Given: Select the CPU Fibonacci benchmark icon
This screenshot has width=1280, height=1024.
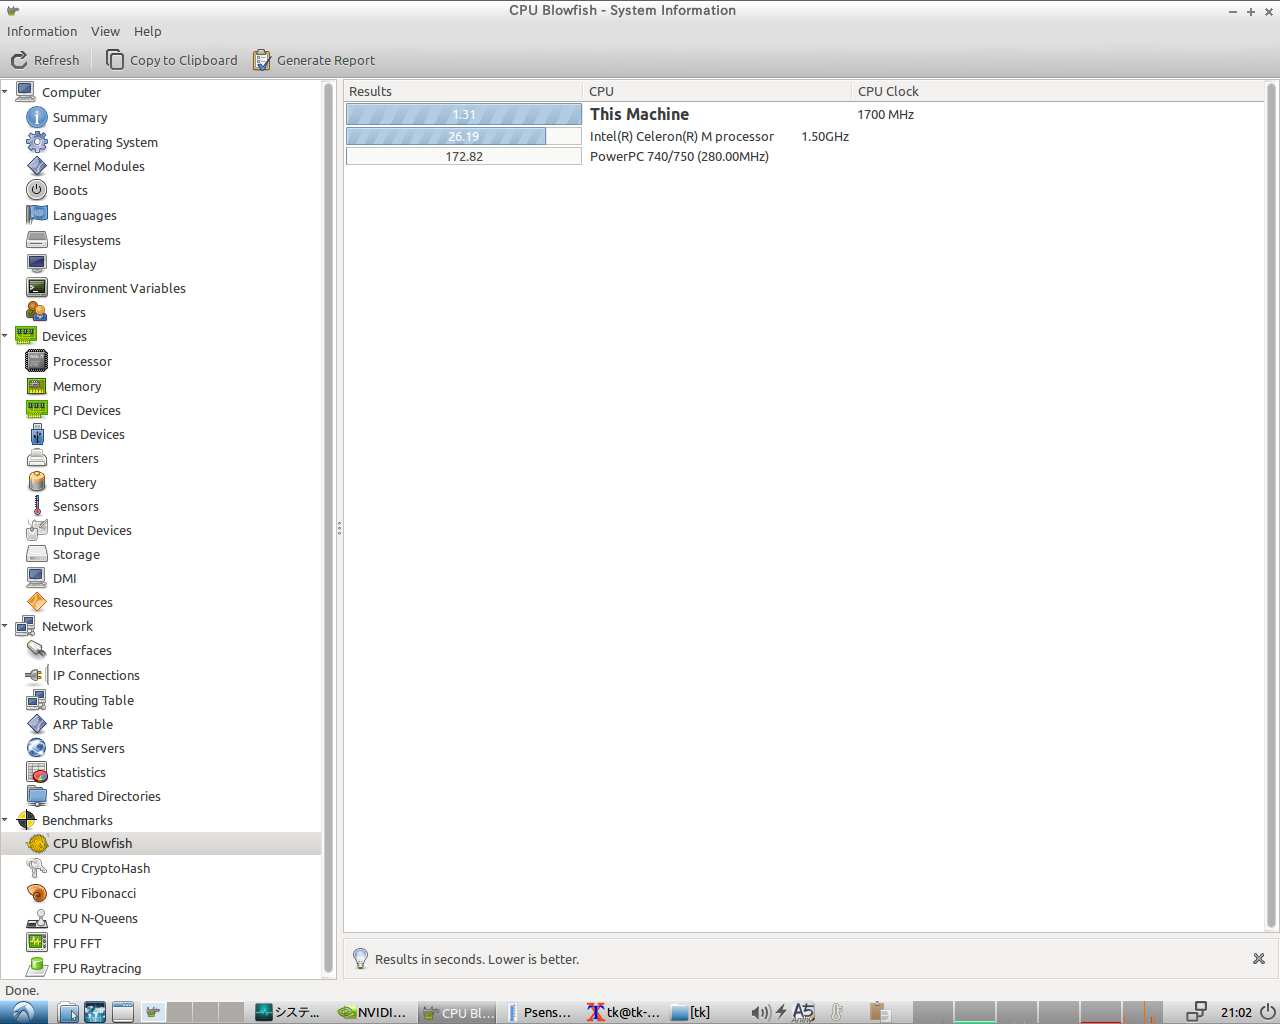Looking at the screenshot, I should point(37,893).
